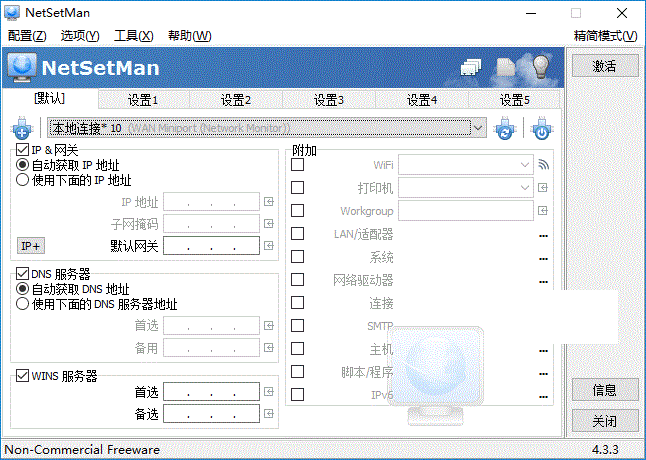Select 使用下面的 IP 地址 radio button
646x460 pixels.
pyautogui.click(x=22, y=180)
